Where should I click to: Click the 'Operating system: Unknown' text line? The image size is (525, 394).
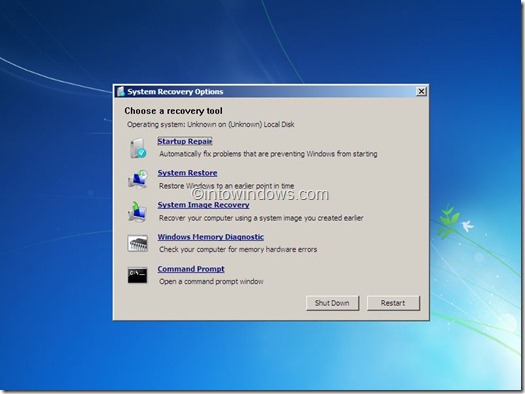(211, 125)
